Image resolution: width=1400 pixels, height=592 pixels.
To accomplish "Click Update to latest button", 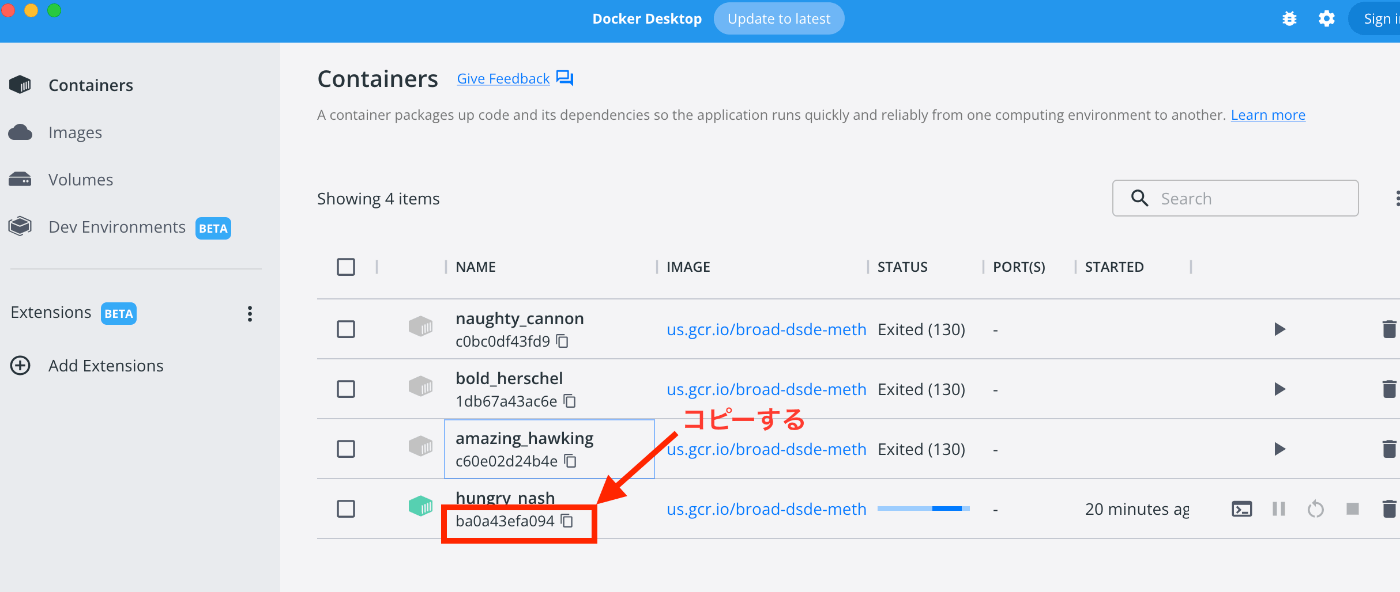I will point(779,19).
